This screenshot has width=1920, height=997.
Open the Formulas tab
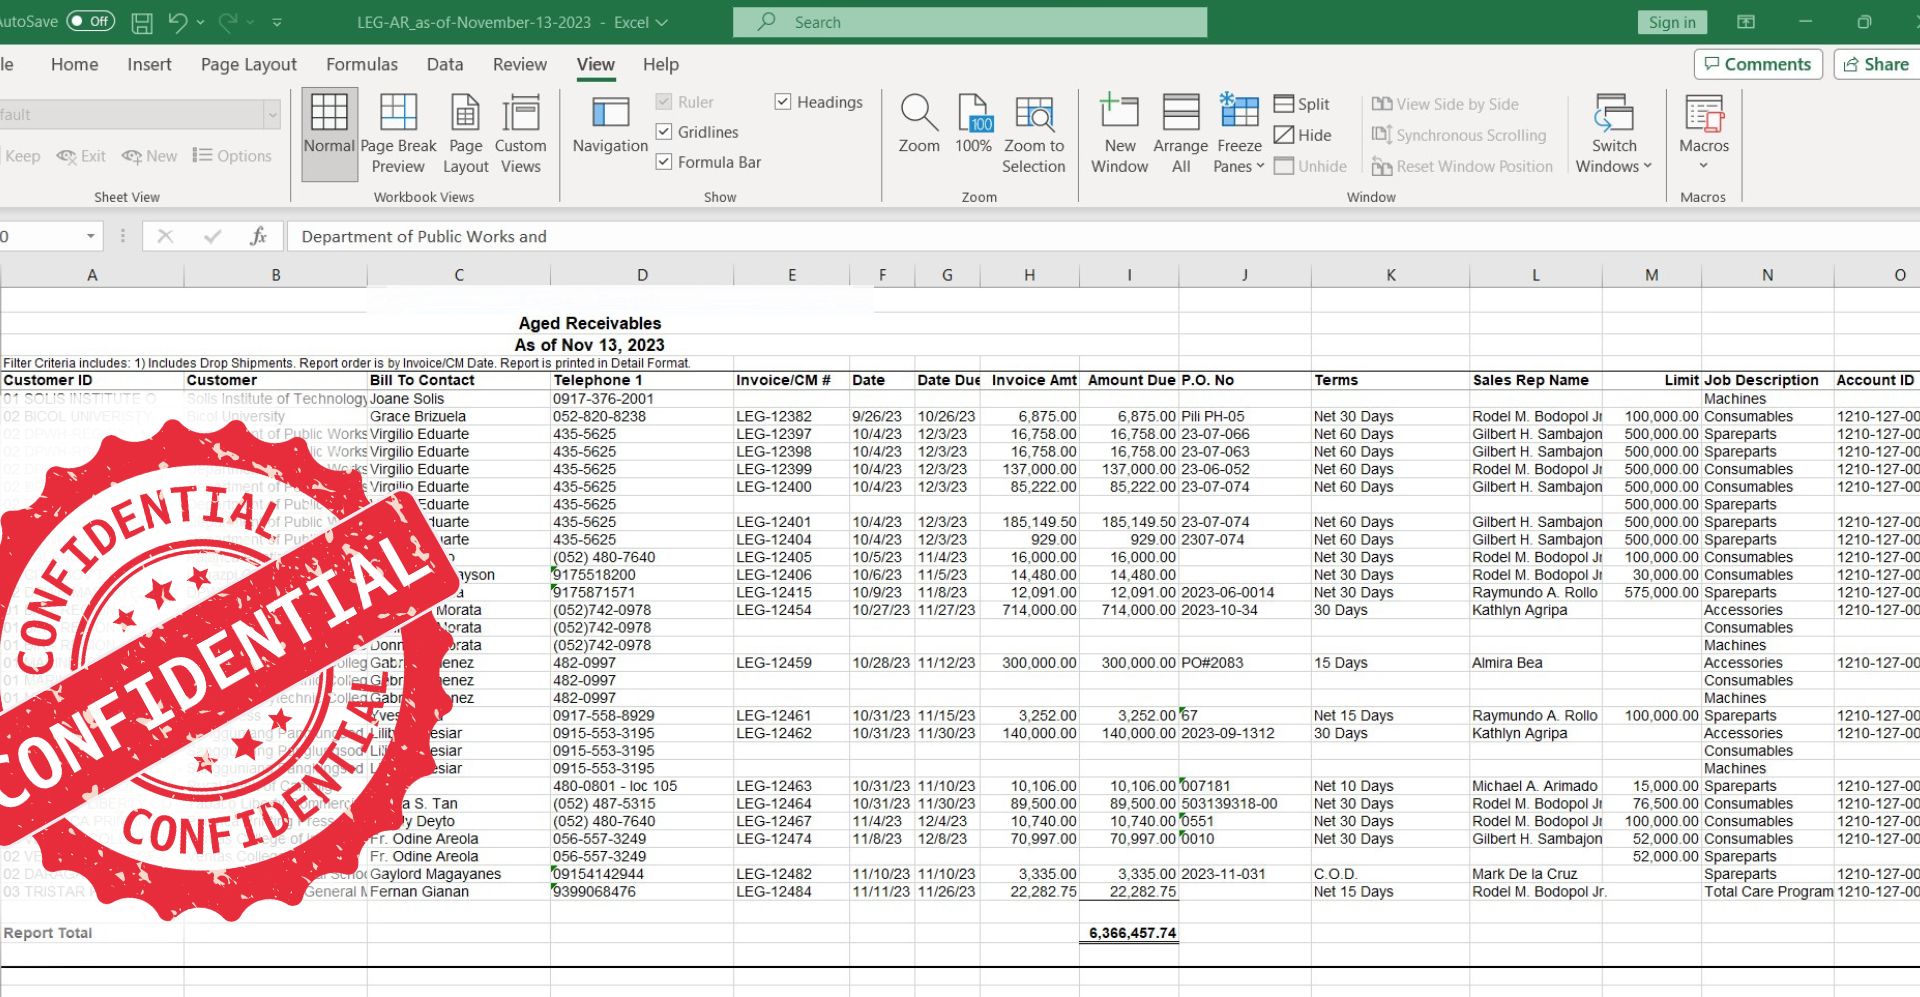coord(362,64)
